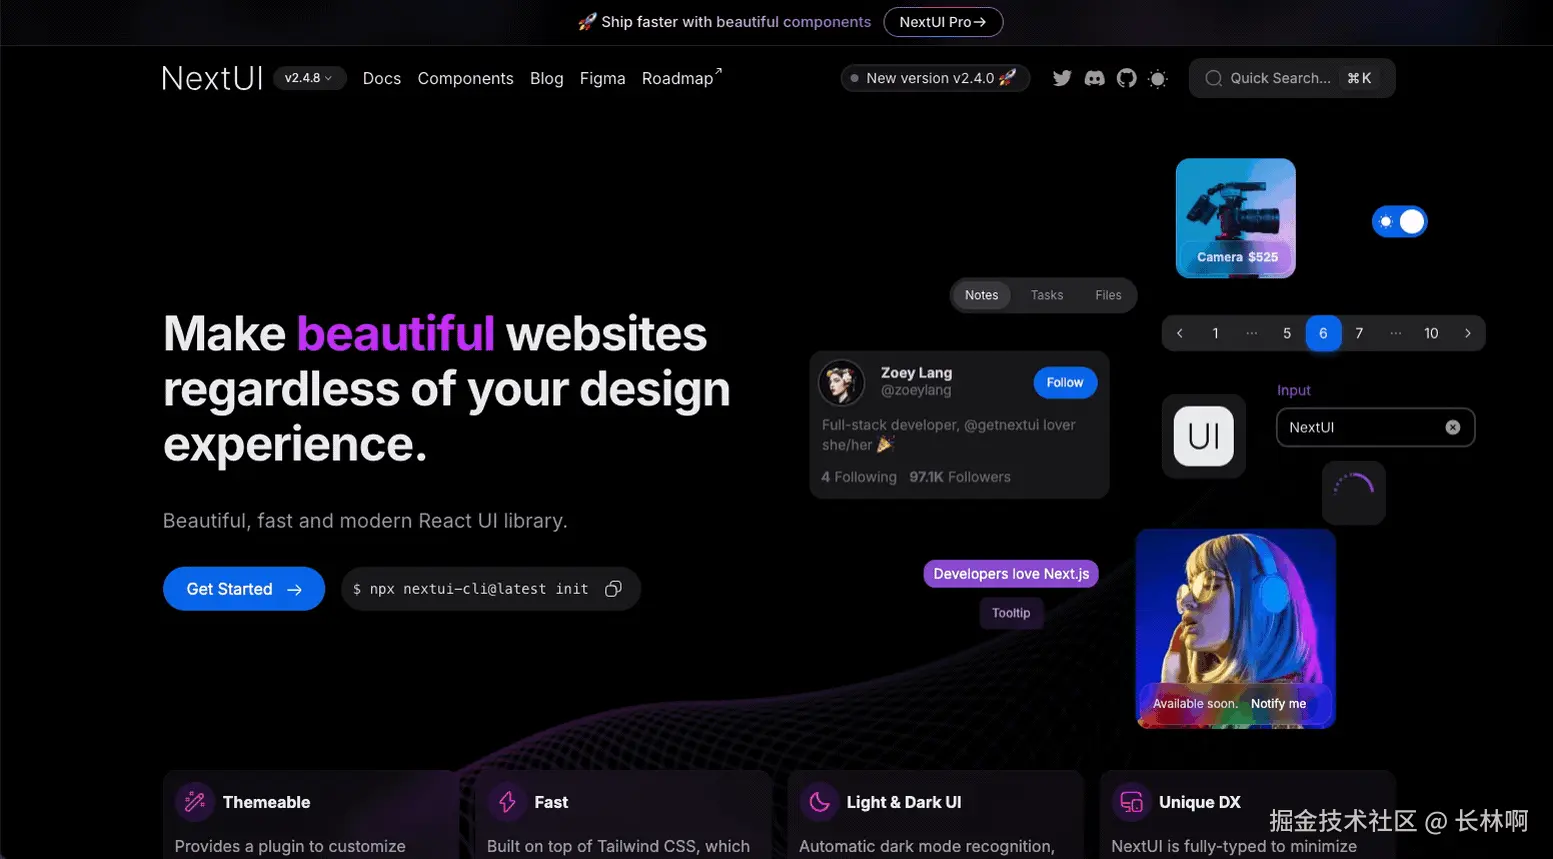Open the GitHub repository icon
This screenshot has height=859, width=1553.
(1127, 78)
